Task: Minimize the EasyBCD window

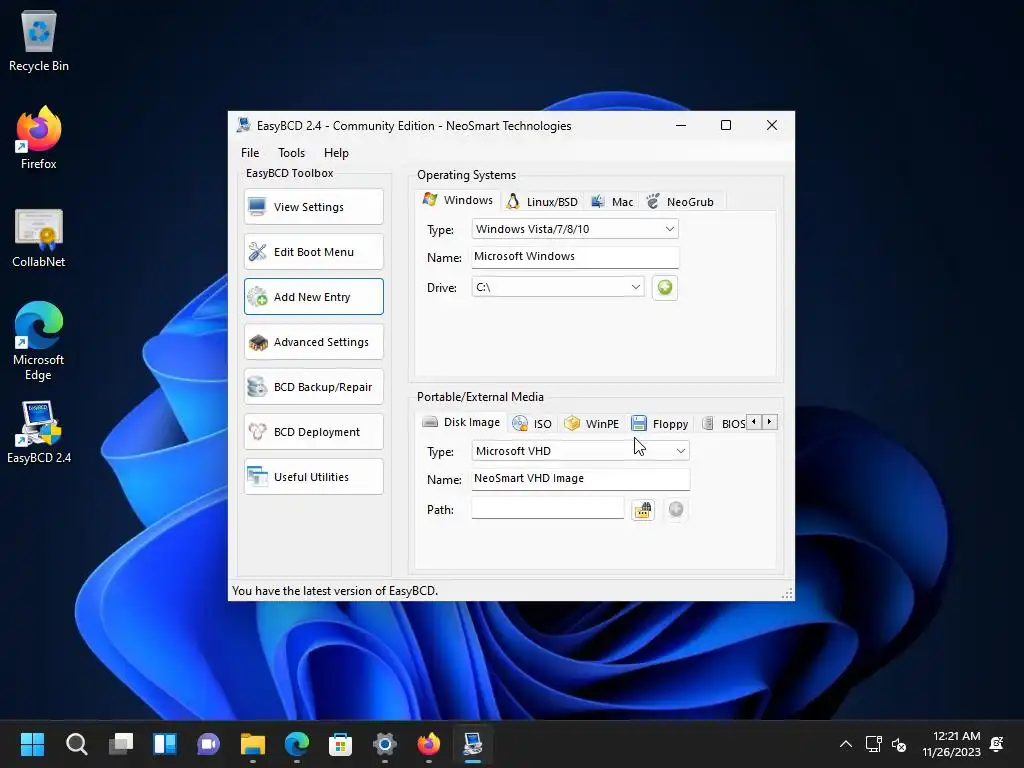Action: (681, 125)
